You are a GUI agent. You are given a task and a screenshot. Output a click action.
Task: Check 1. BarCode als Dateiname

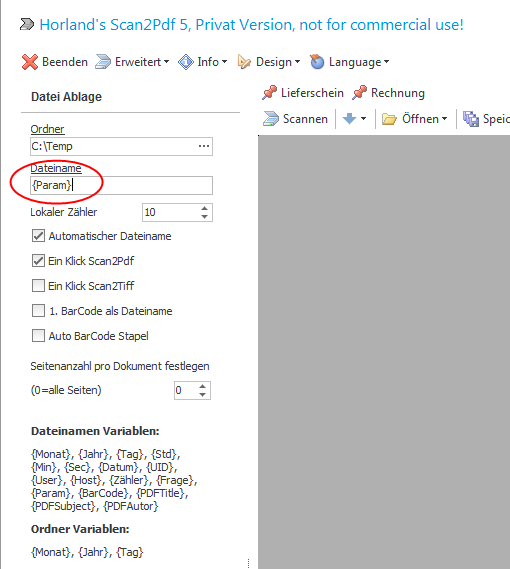click(x=38, y=311)
